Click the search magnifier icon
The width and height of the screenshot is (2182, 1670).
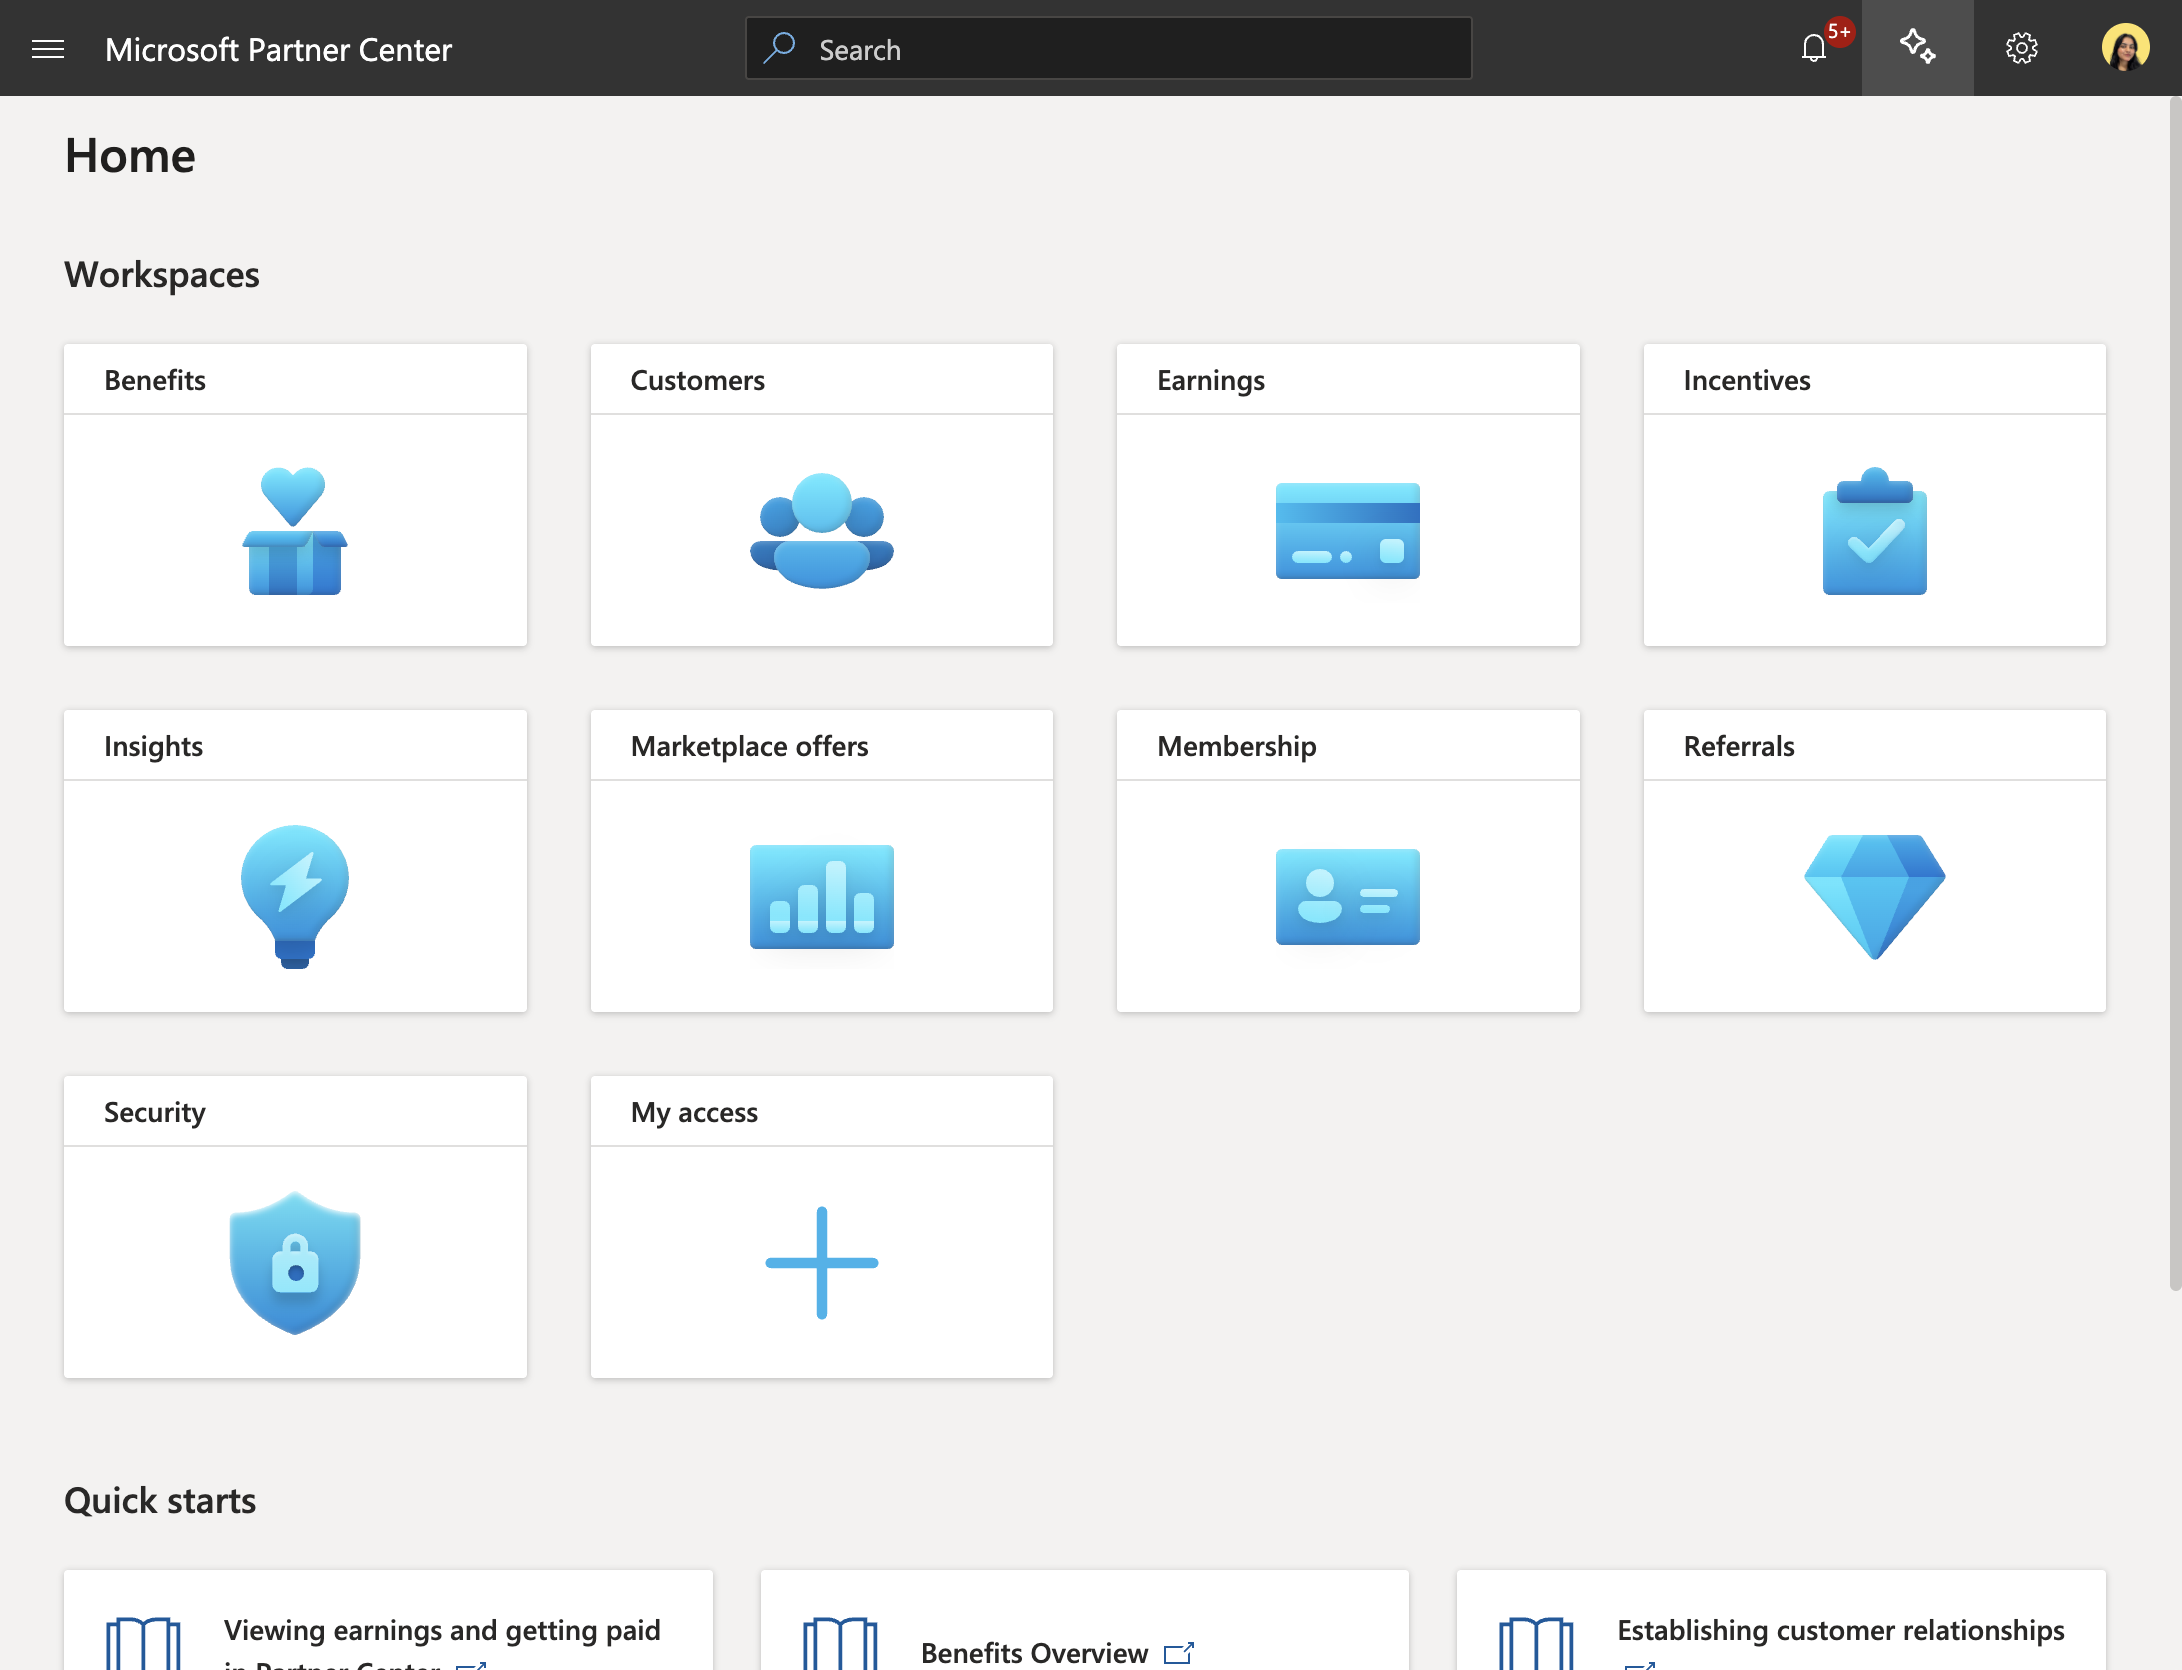point(779,48)
